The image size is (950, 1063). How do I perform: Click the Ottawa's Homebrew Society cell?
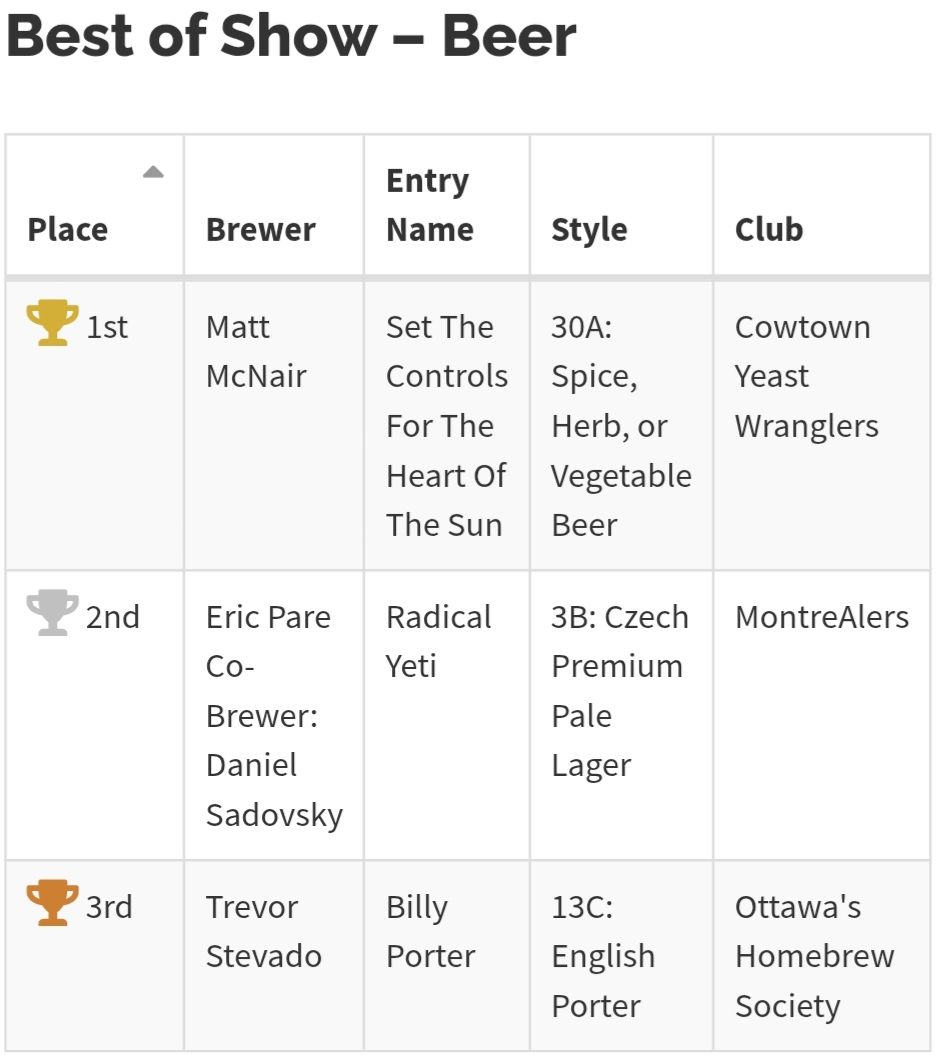814,956
